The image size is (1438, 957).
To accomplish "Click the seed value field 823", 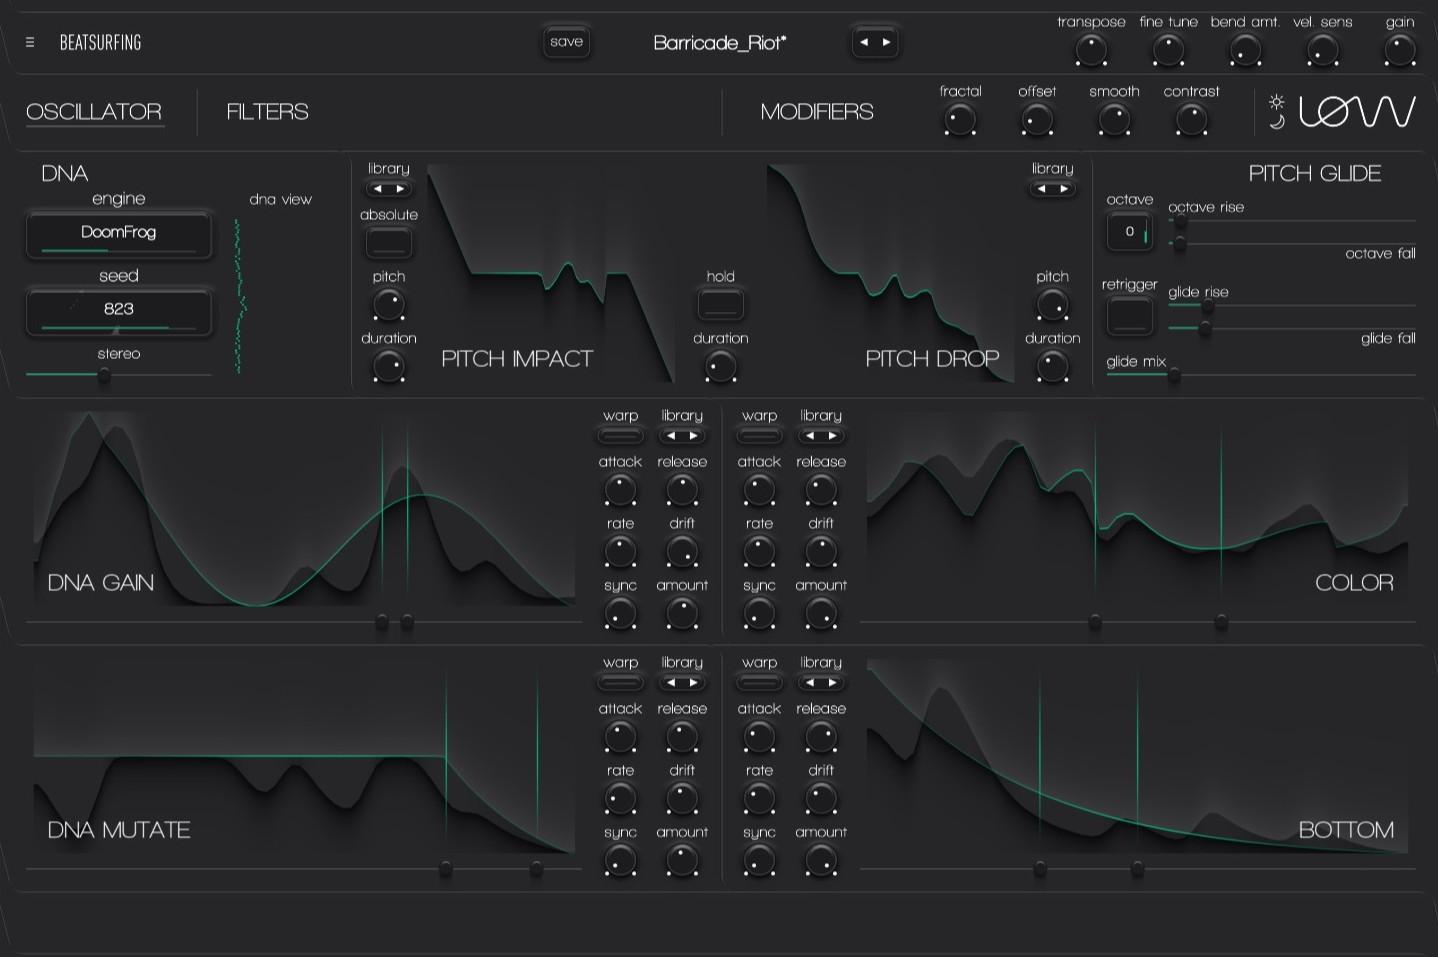I will pos(119,310).
